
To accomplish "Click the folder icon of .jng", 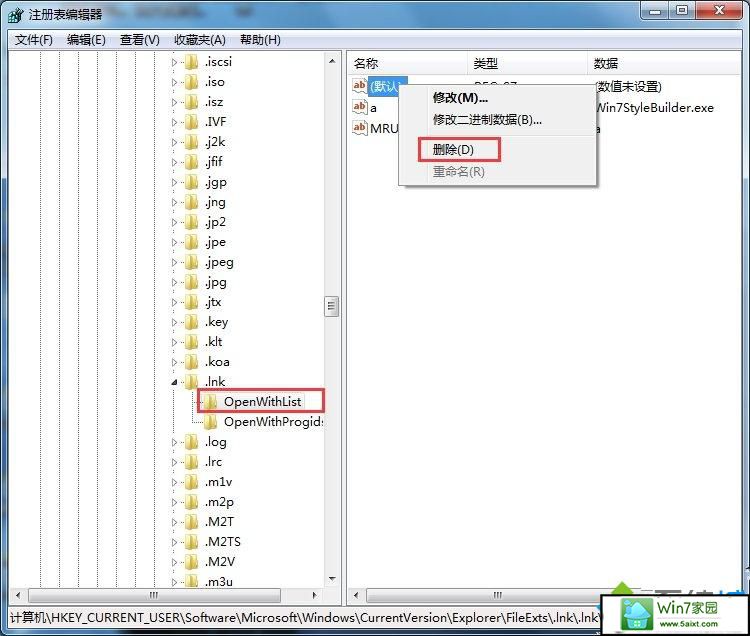I will pyautogui.click(x=192, y=202).
